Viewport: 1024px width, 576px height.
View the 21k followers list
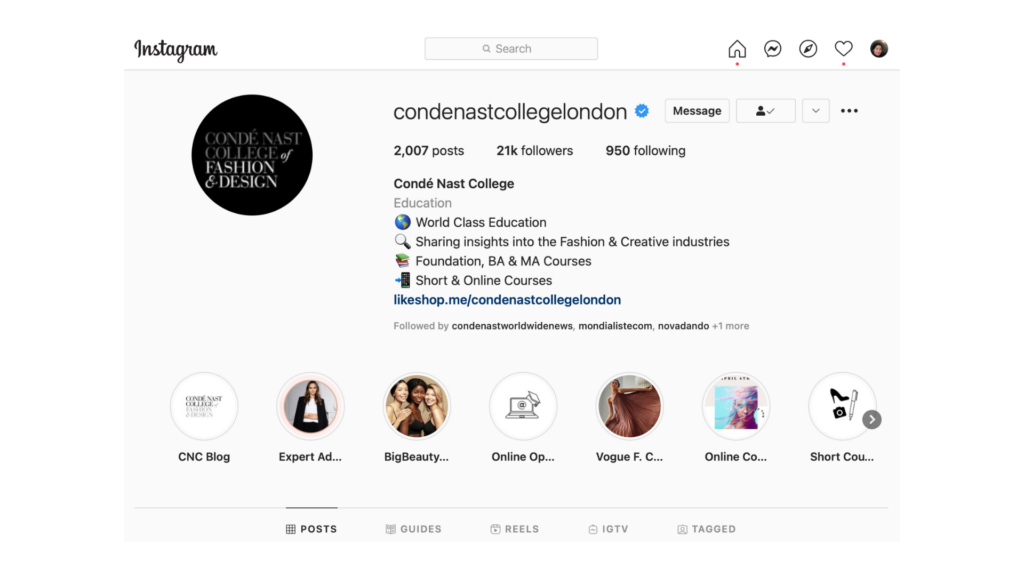tap(534, 151)
